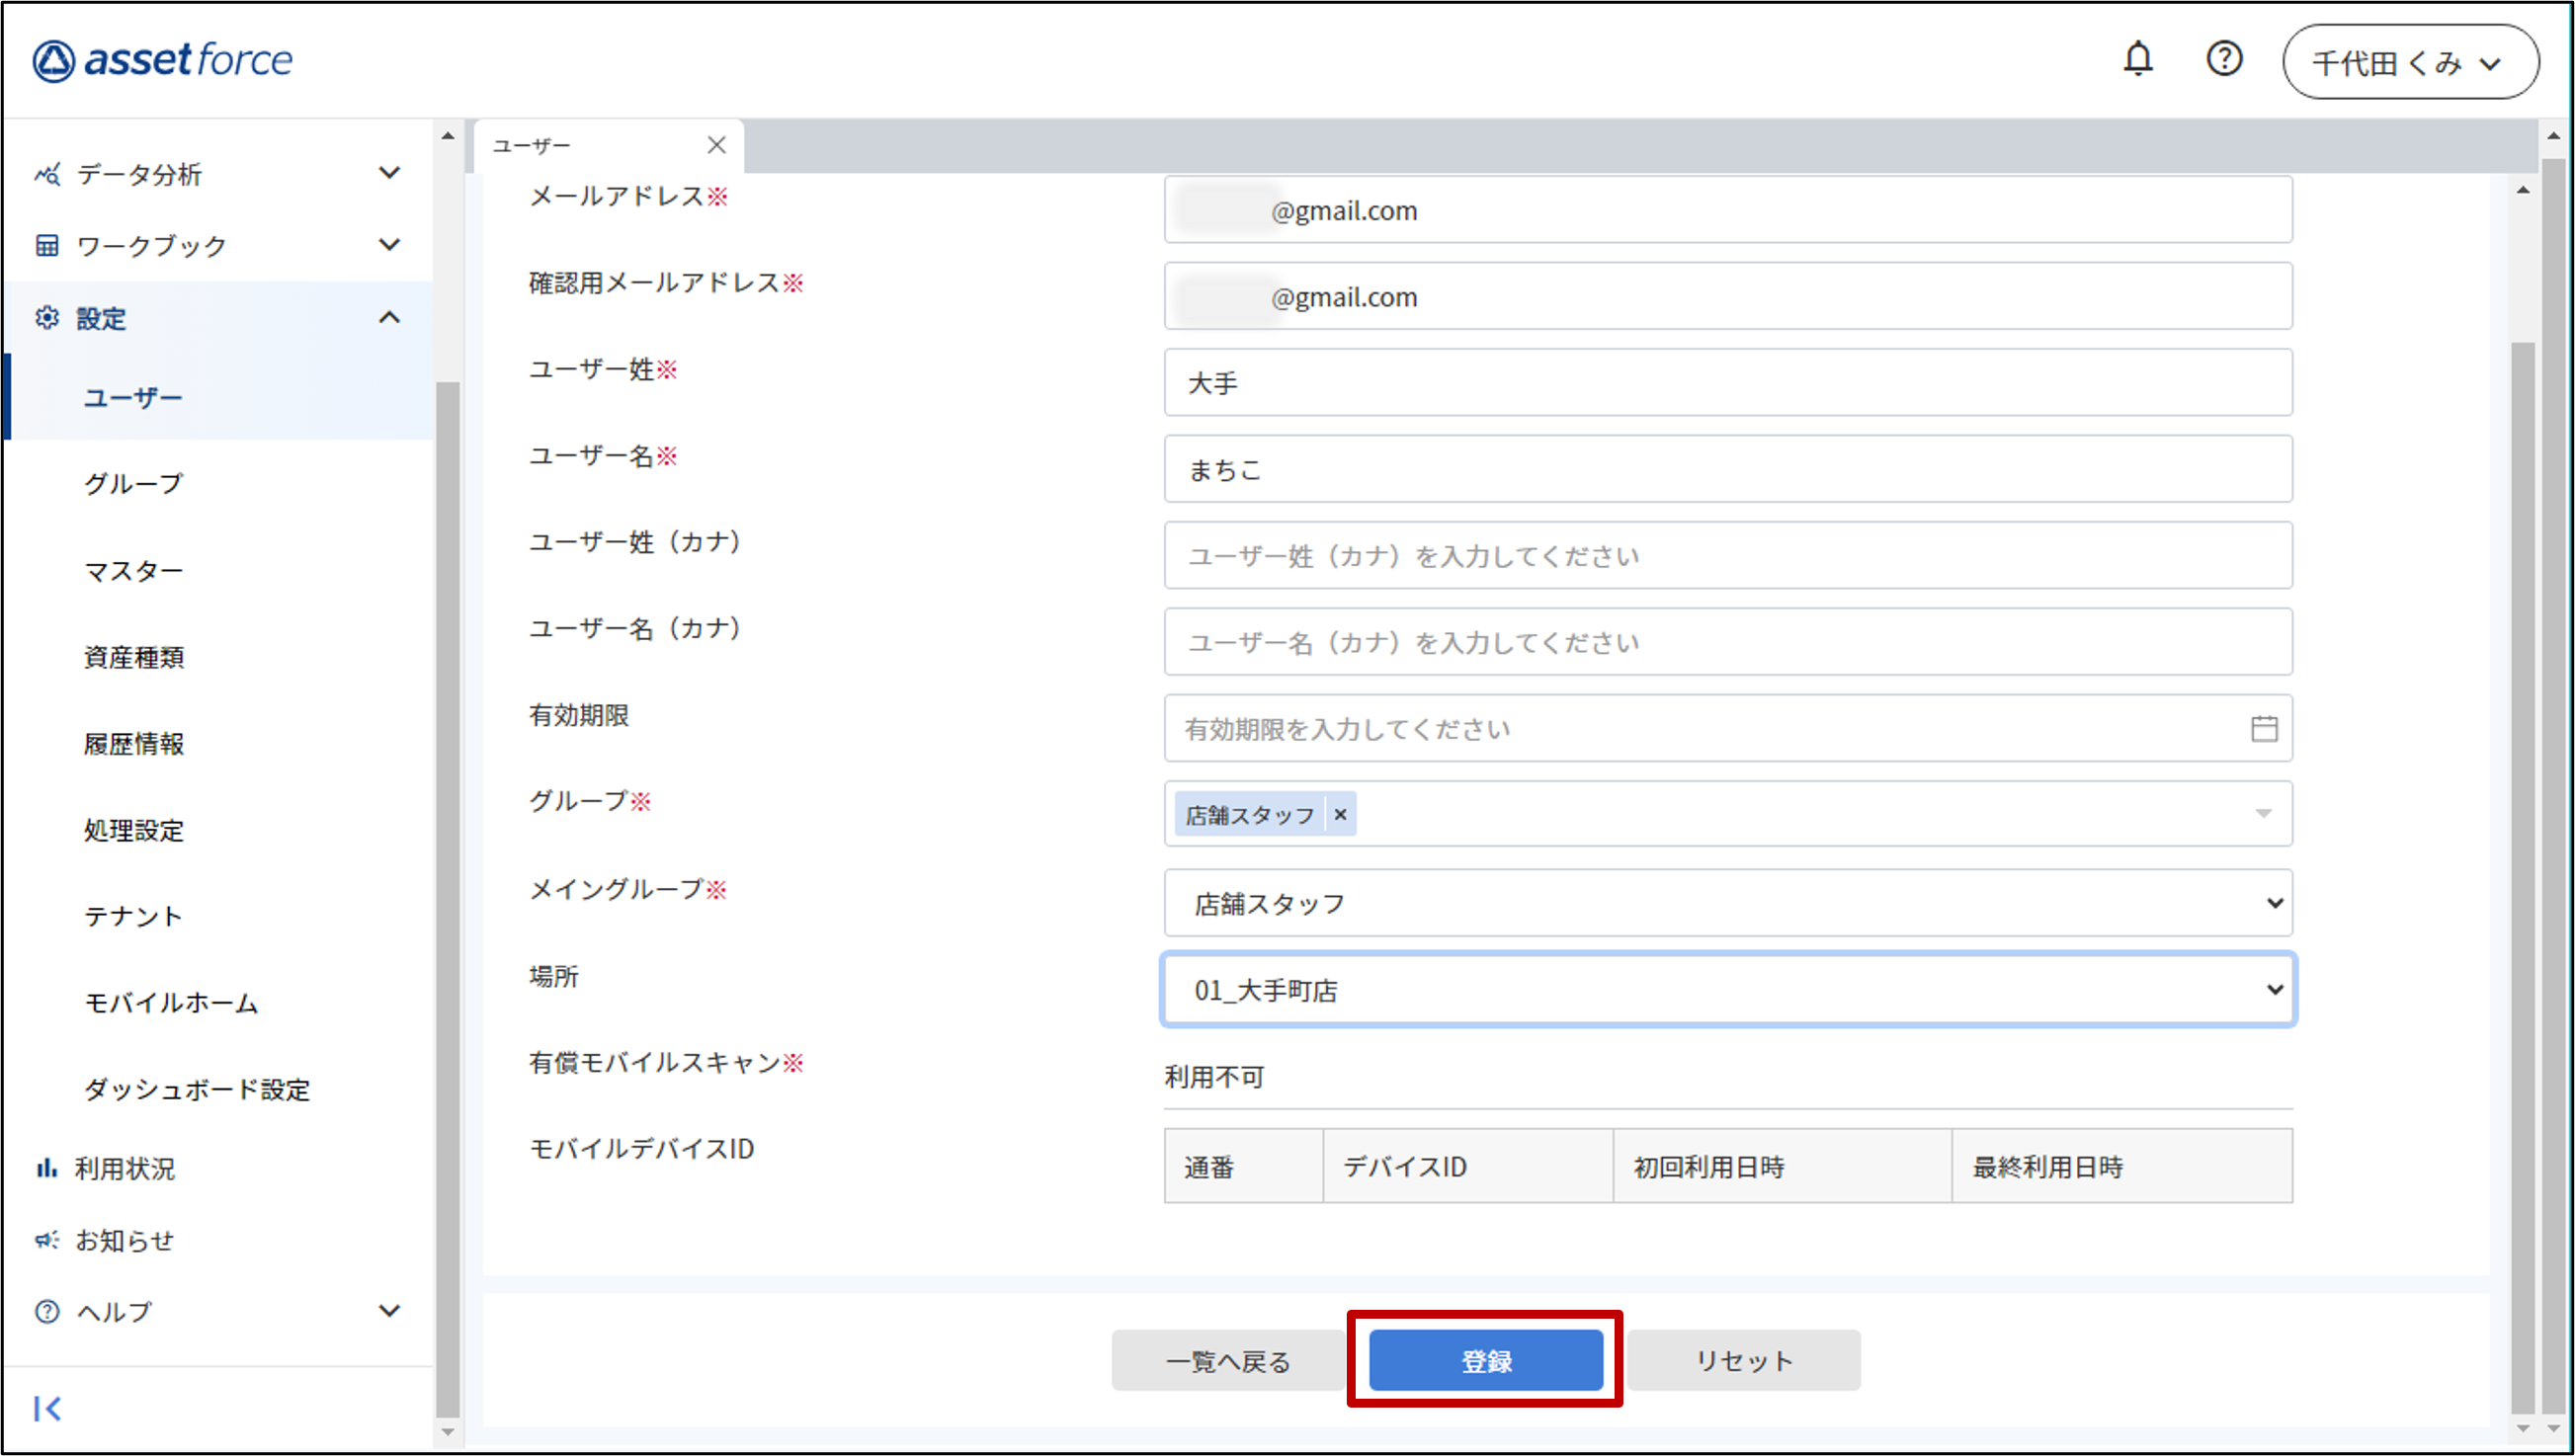Image resolution: width=2575 pixels, height=1456 pixels.
Task: Open the calendar picker for 有効期限
Action: [2263, 729]
